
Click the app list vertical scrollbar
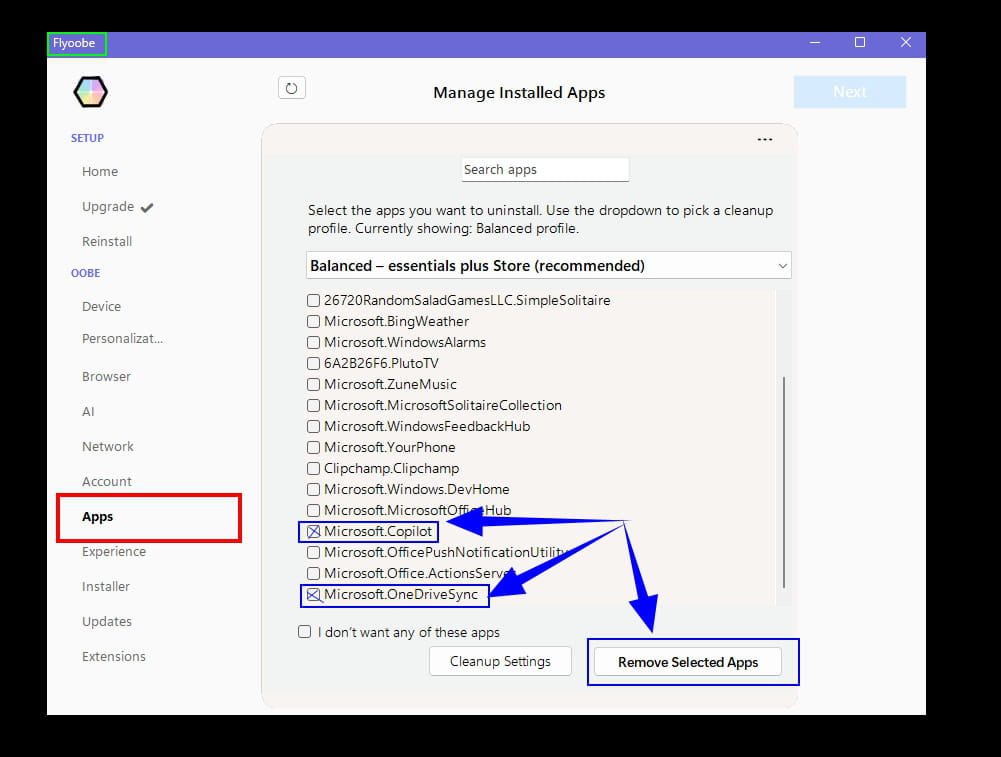pyautogui.click(x=783, y=483)
